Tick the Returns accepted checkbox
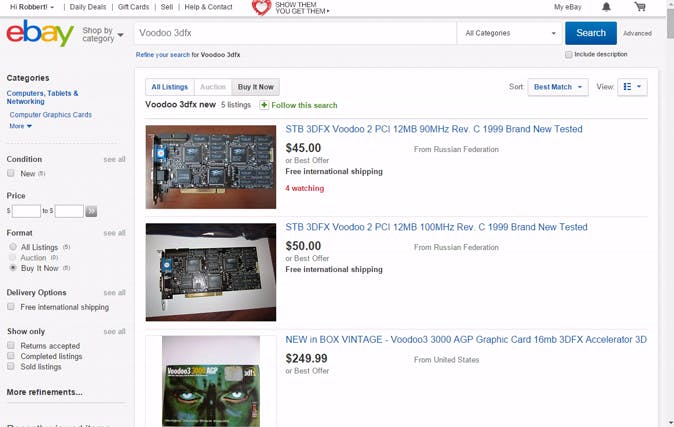Viewport: 674px width, 427px height. tap(11, 345)
